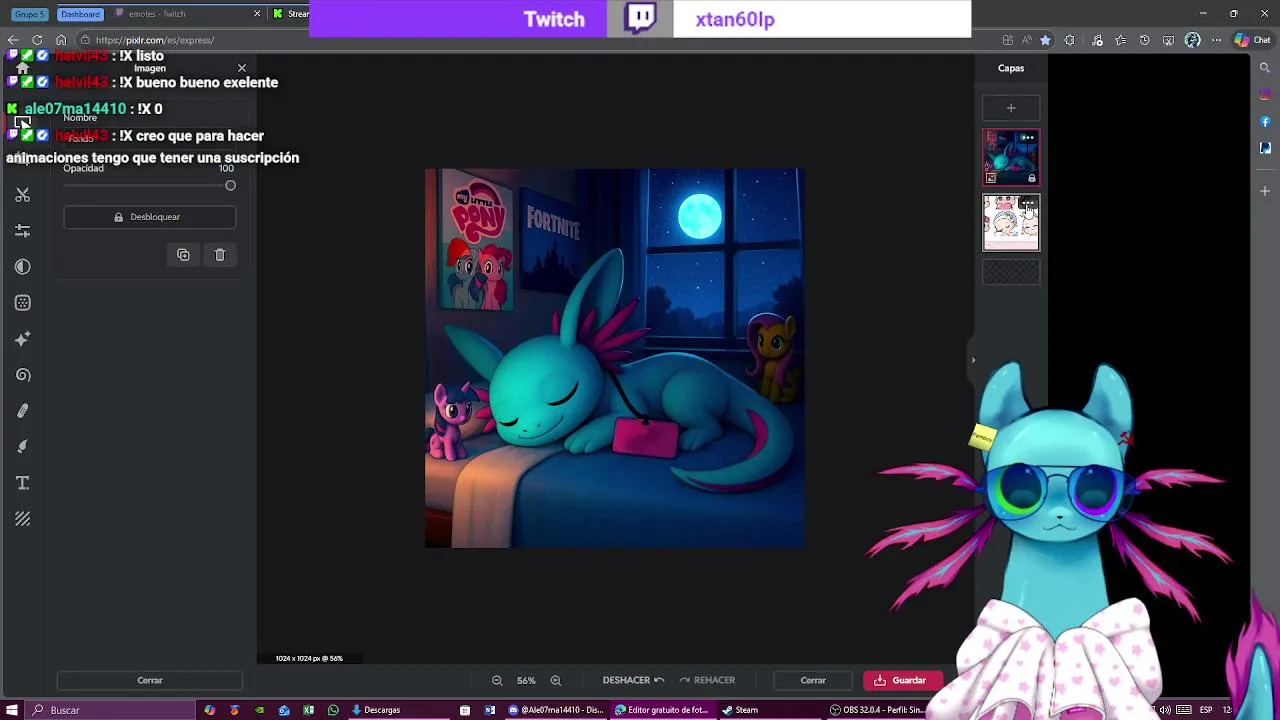The width and height of the screenshot is (1280, 720).
Task: Adjust the Opacidad slider handle
Action: click(x=230, y=186)
